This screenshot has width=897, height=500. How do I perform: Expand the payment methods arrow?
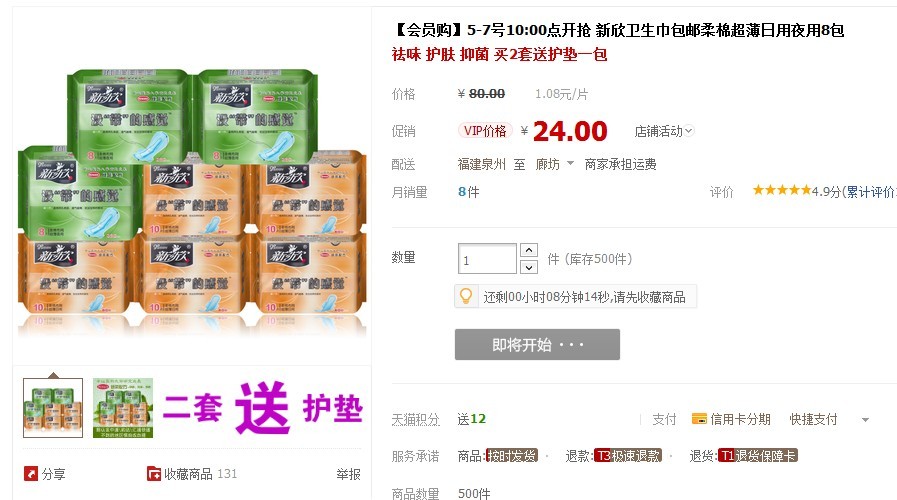866,420
